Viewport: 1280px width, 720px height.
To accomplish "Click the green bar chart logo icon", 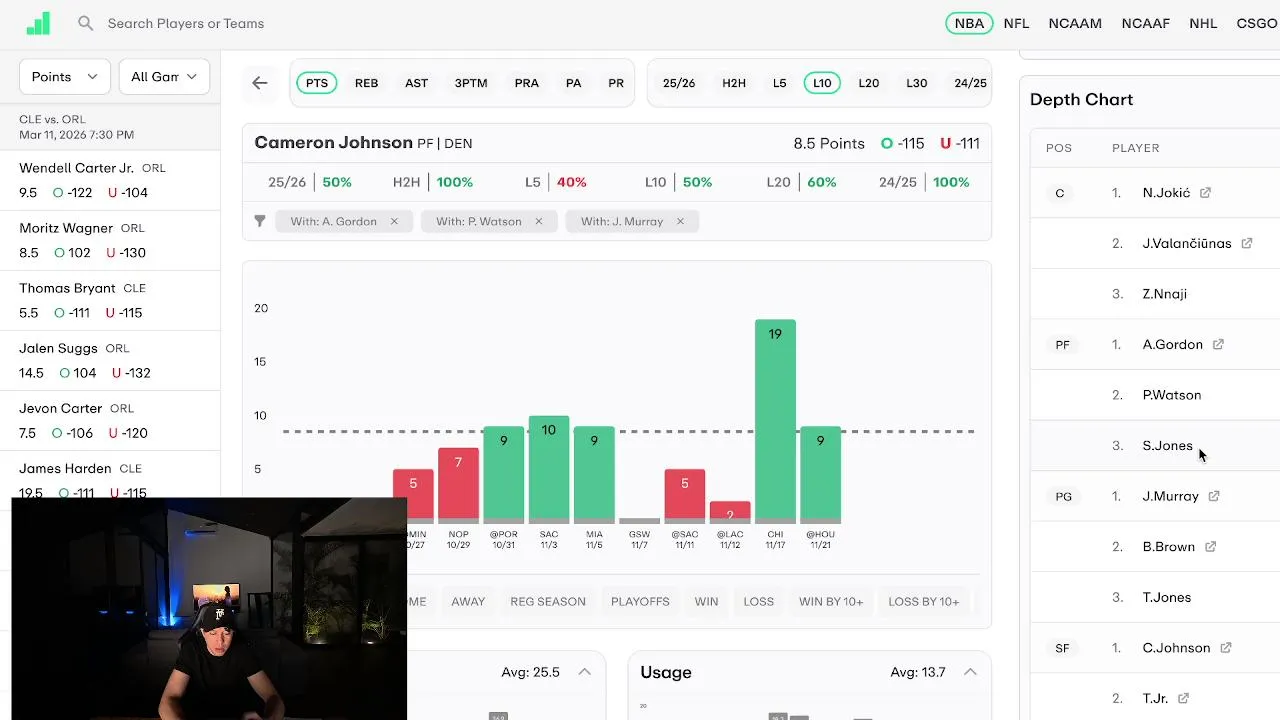I will coord(38,24).
